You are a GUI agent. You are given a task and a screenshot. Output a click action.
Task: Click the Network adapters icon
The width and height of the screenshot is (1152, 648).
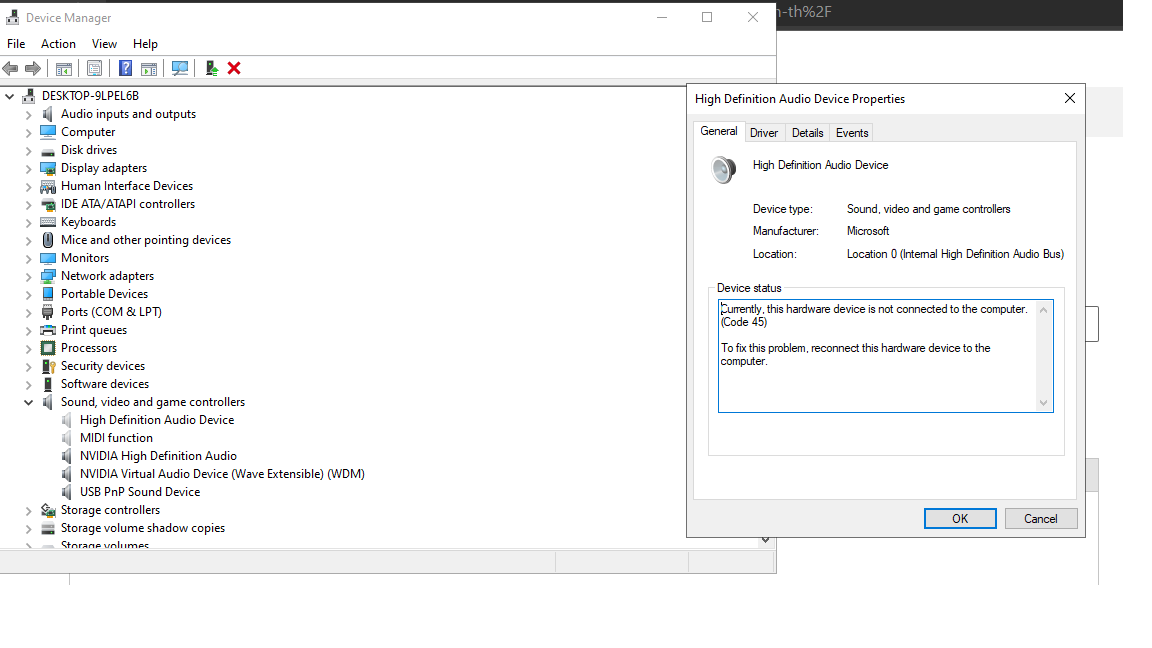point(48,276)
